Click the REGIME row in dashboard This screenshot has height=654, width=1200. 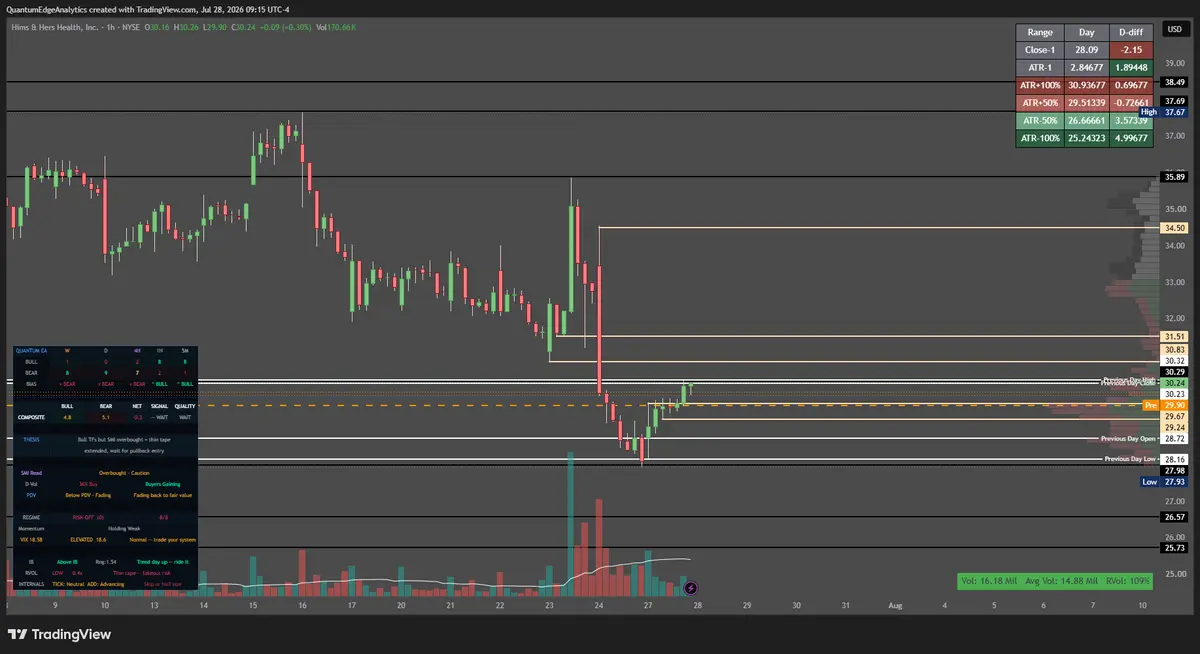(x=105, y=517)
